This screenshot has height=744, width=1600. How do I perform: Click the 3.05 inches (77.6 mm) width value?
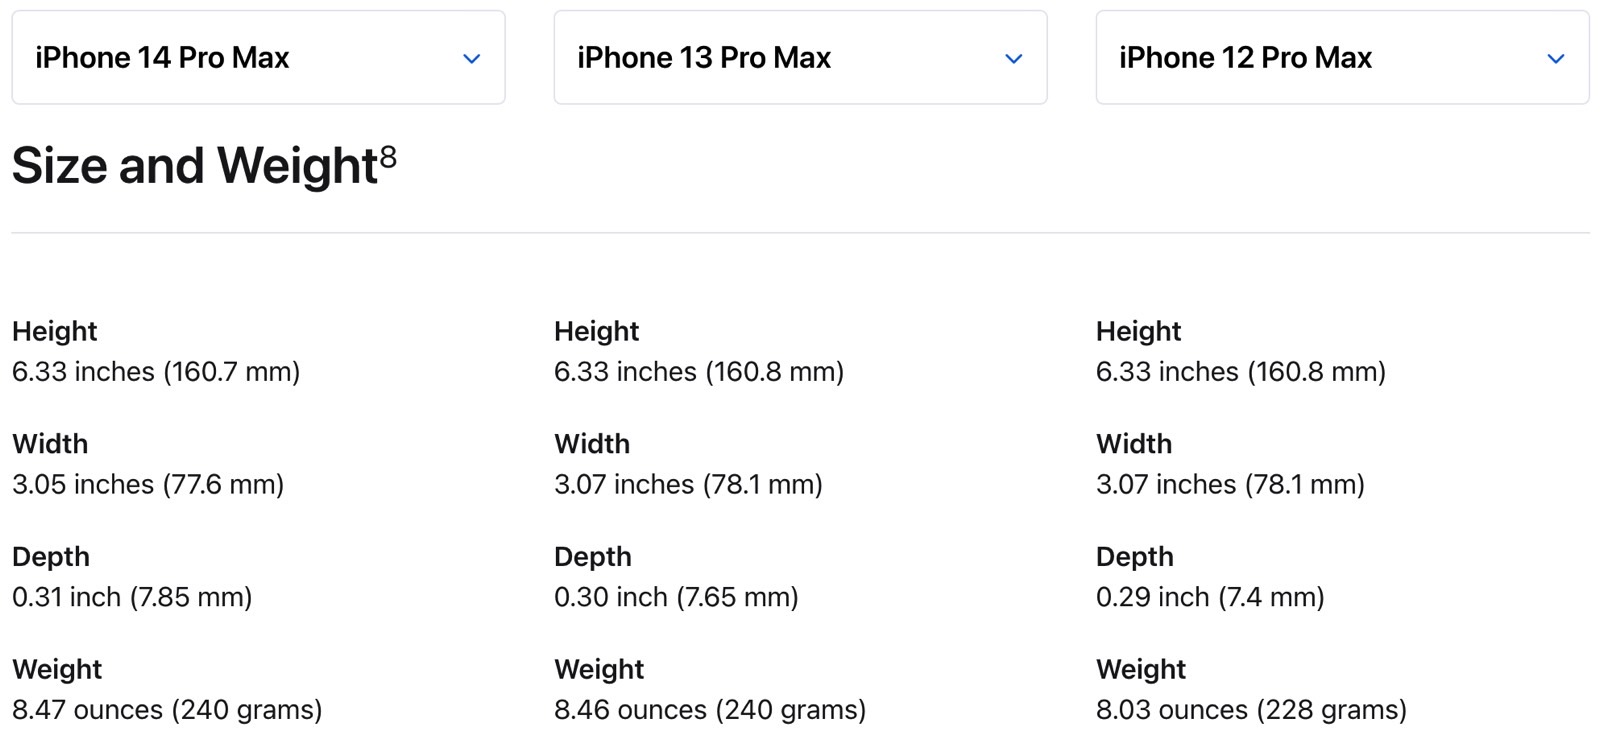148,485
